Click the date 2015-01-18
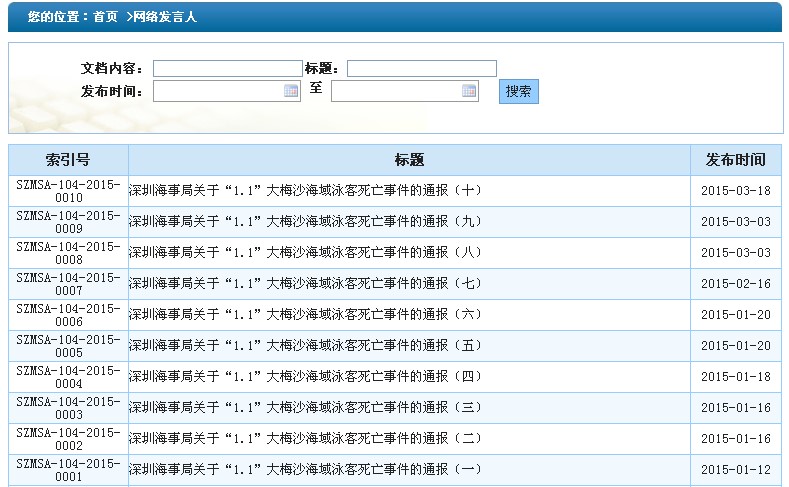789x487 pixels. click(736, 376)
